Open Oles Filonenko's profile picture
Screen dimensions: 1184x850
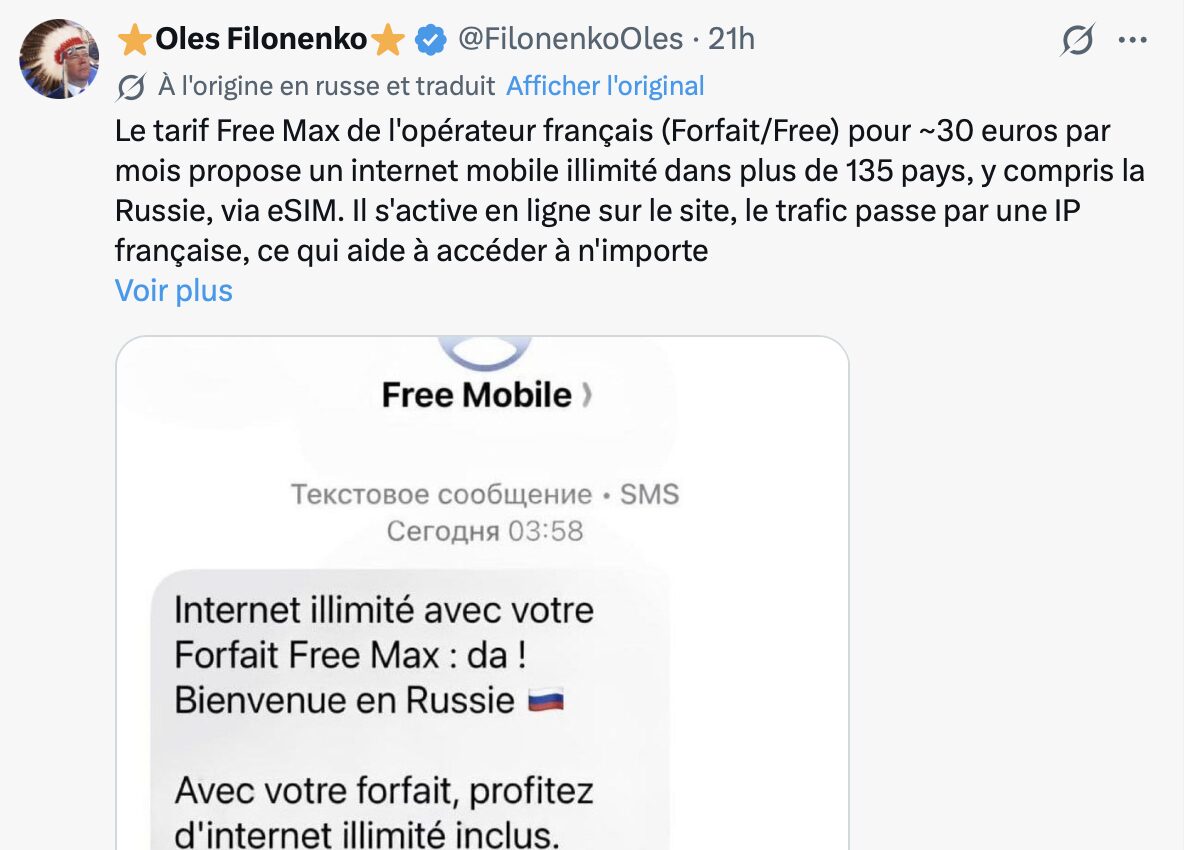tap(59, 59)
